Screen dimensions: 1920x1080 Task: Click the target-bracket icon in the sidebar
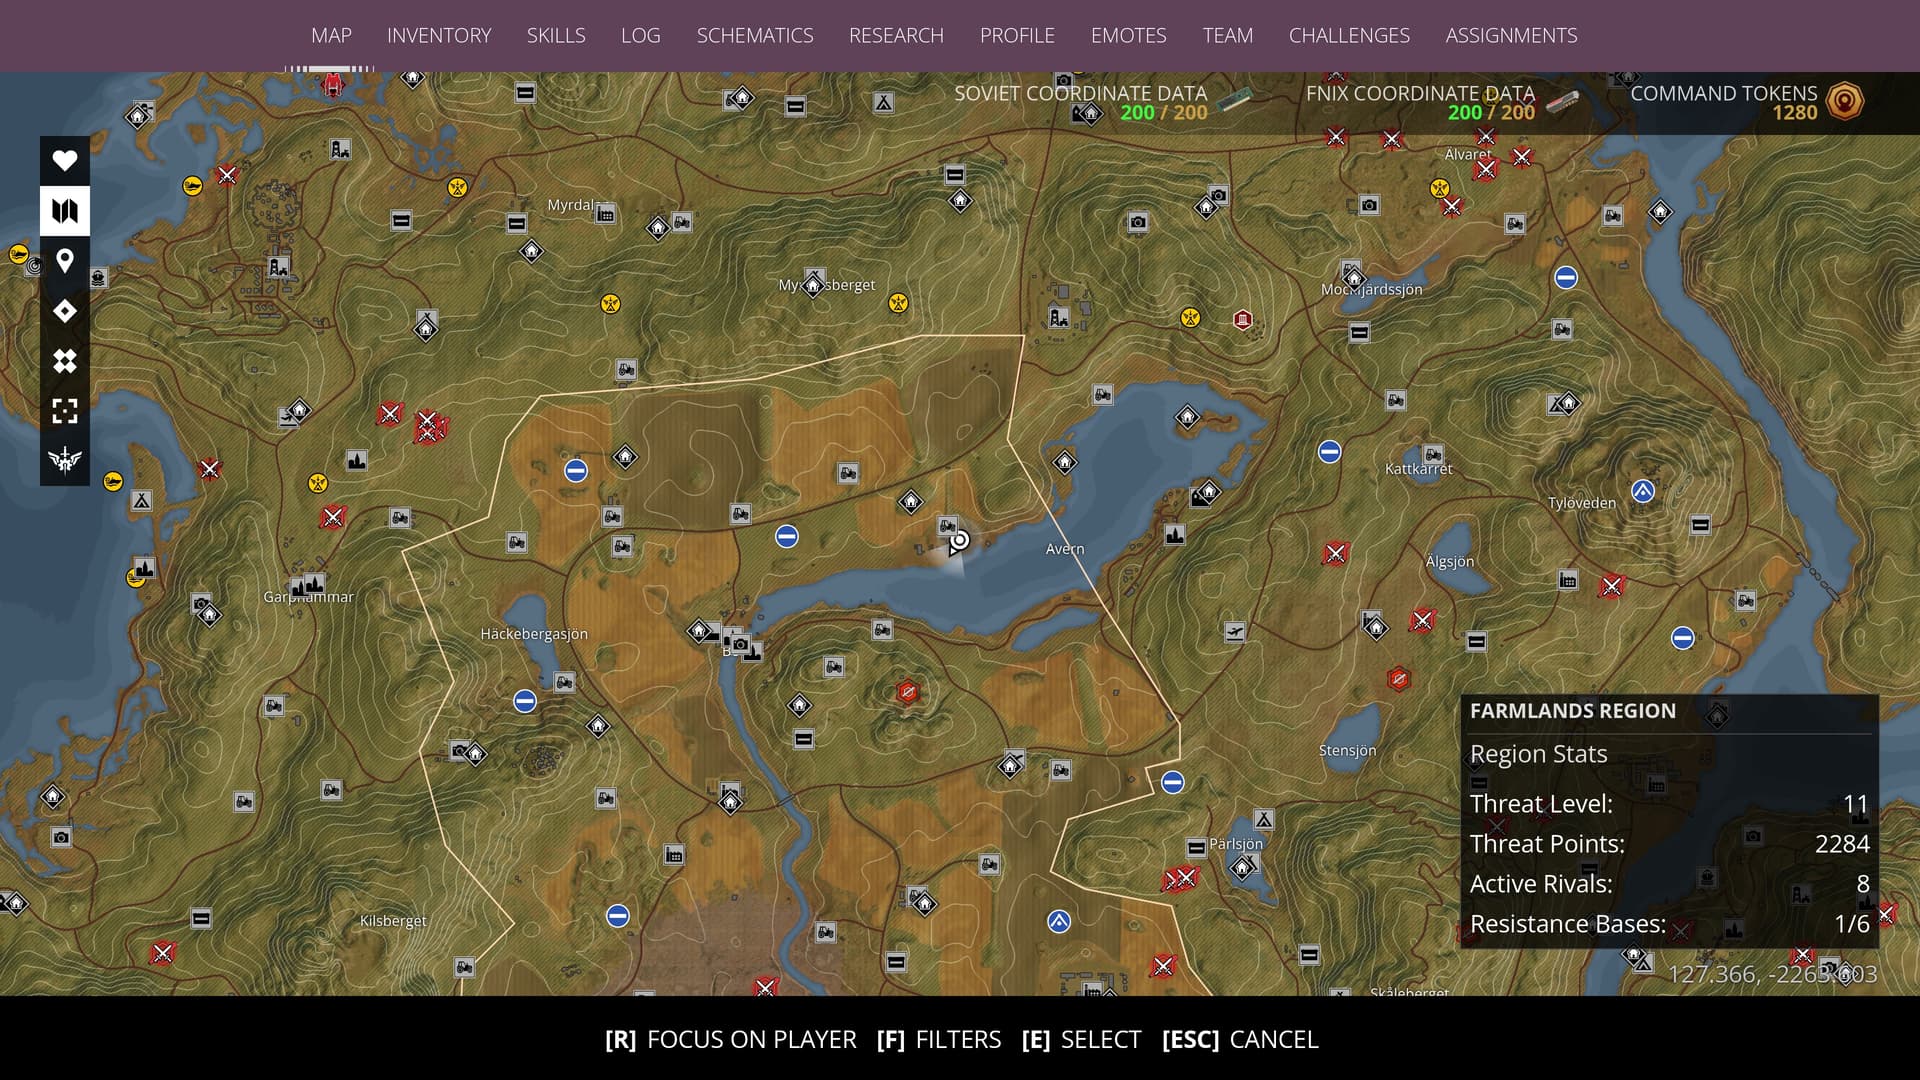(x=65, y=411)
